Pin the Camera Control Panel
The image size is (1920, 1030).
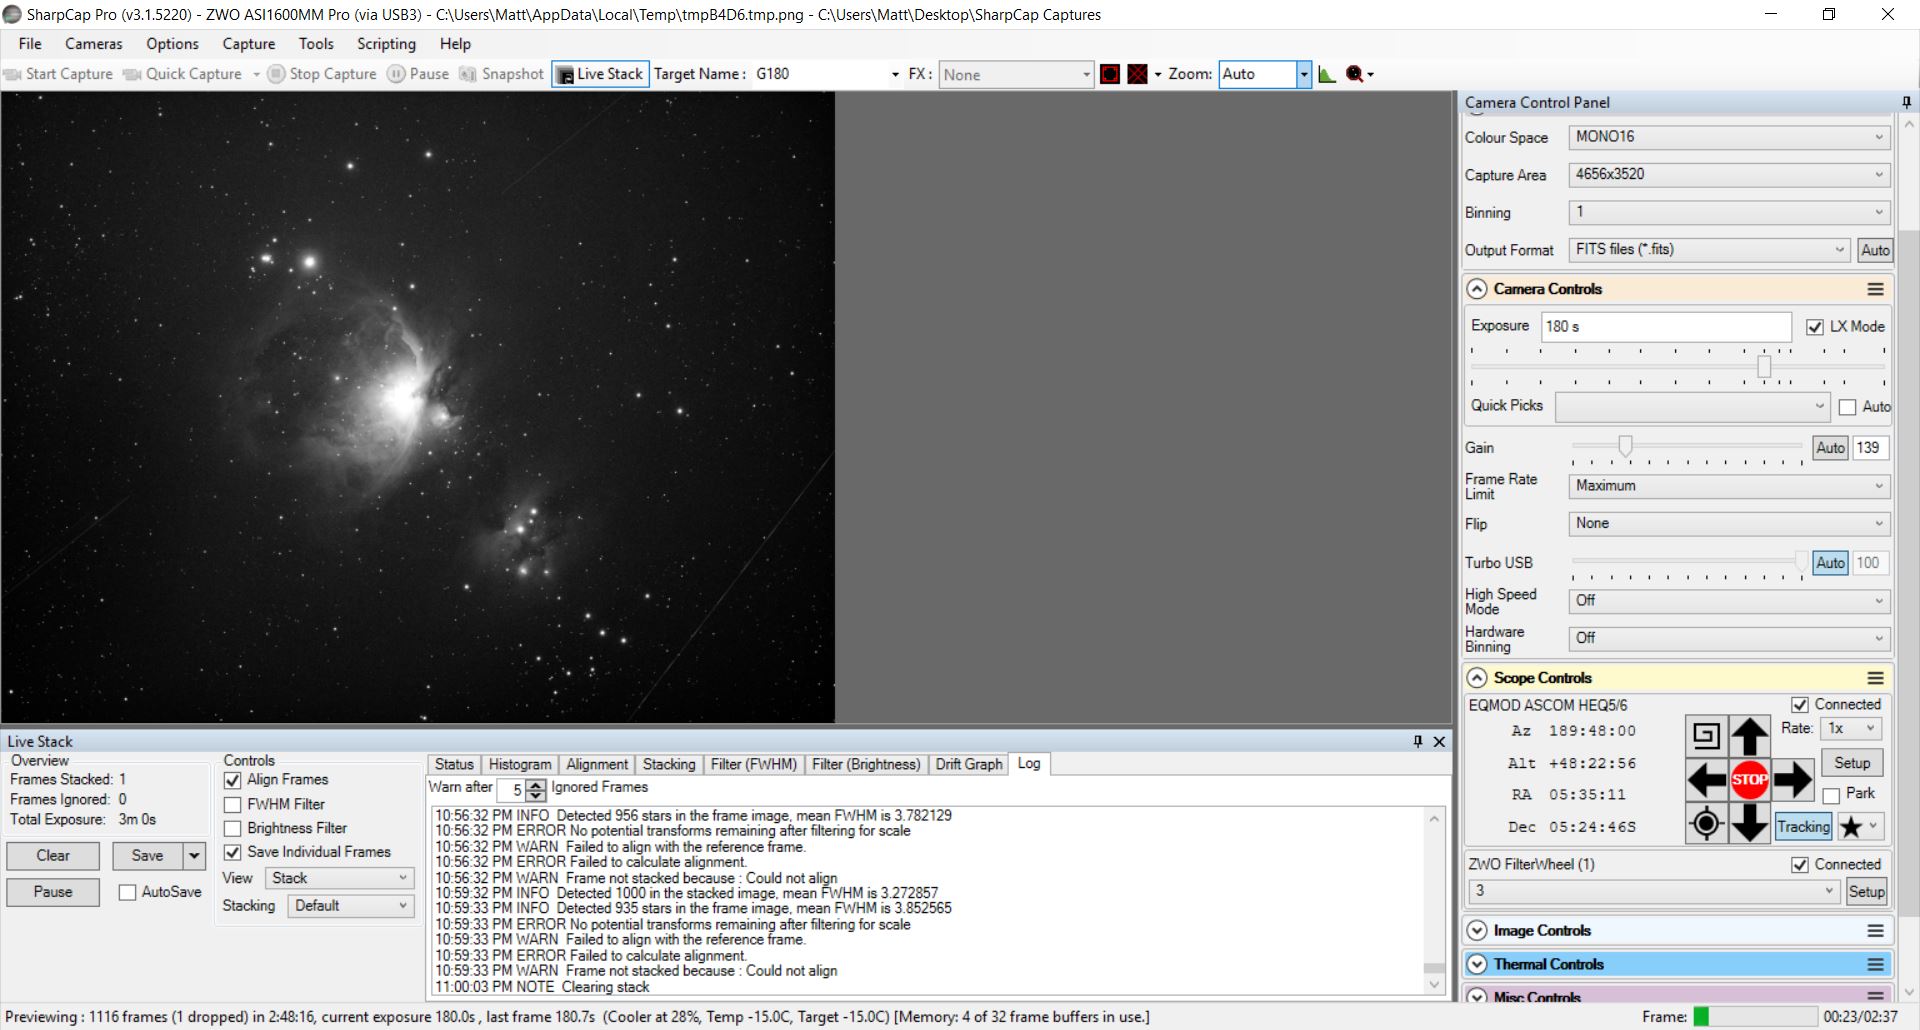(x=1906, y=102)
